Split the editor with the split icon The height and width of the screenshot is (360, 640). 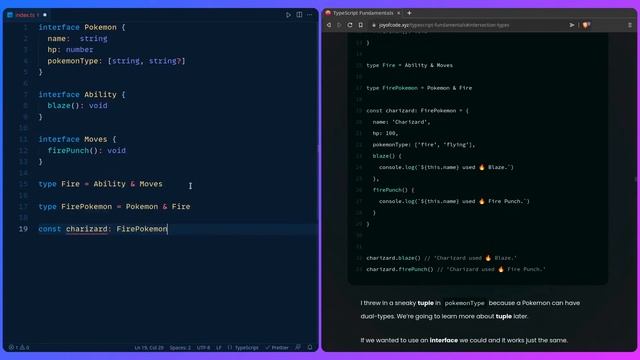(299, 15)
